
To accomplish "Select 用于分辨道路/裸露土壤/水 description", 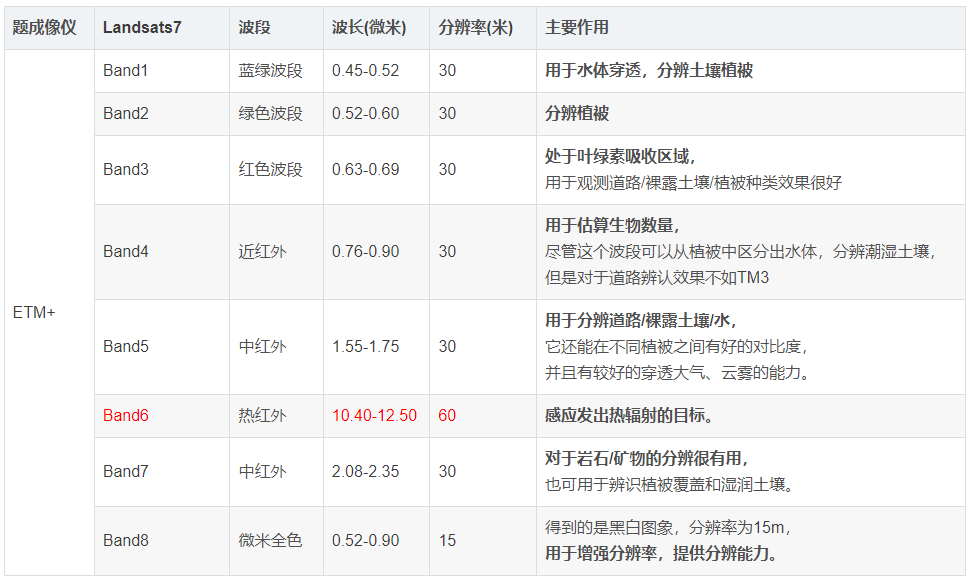I will pos(641,321).
